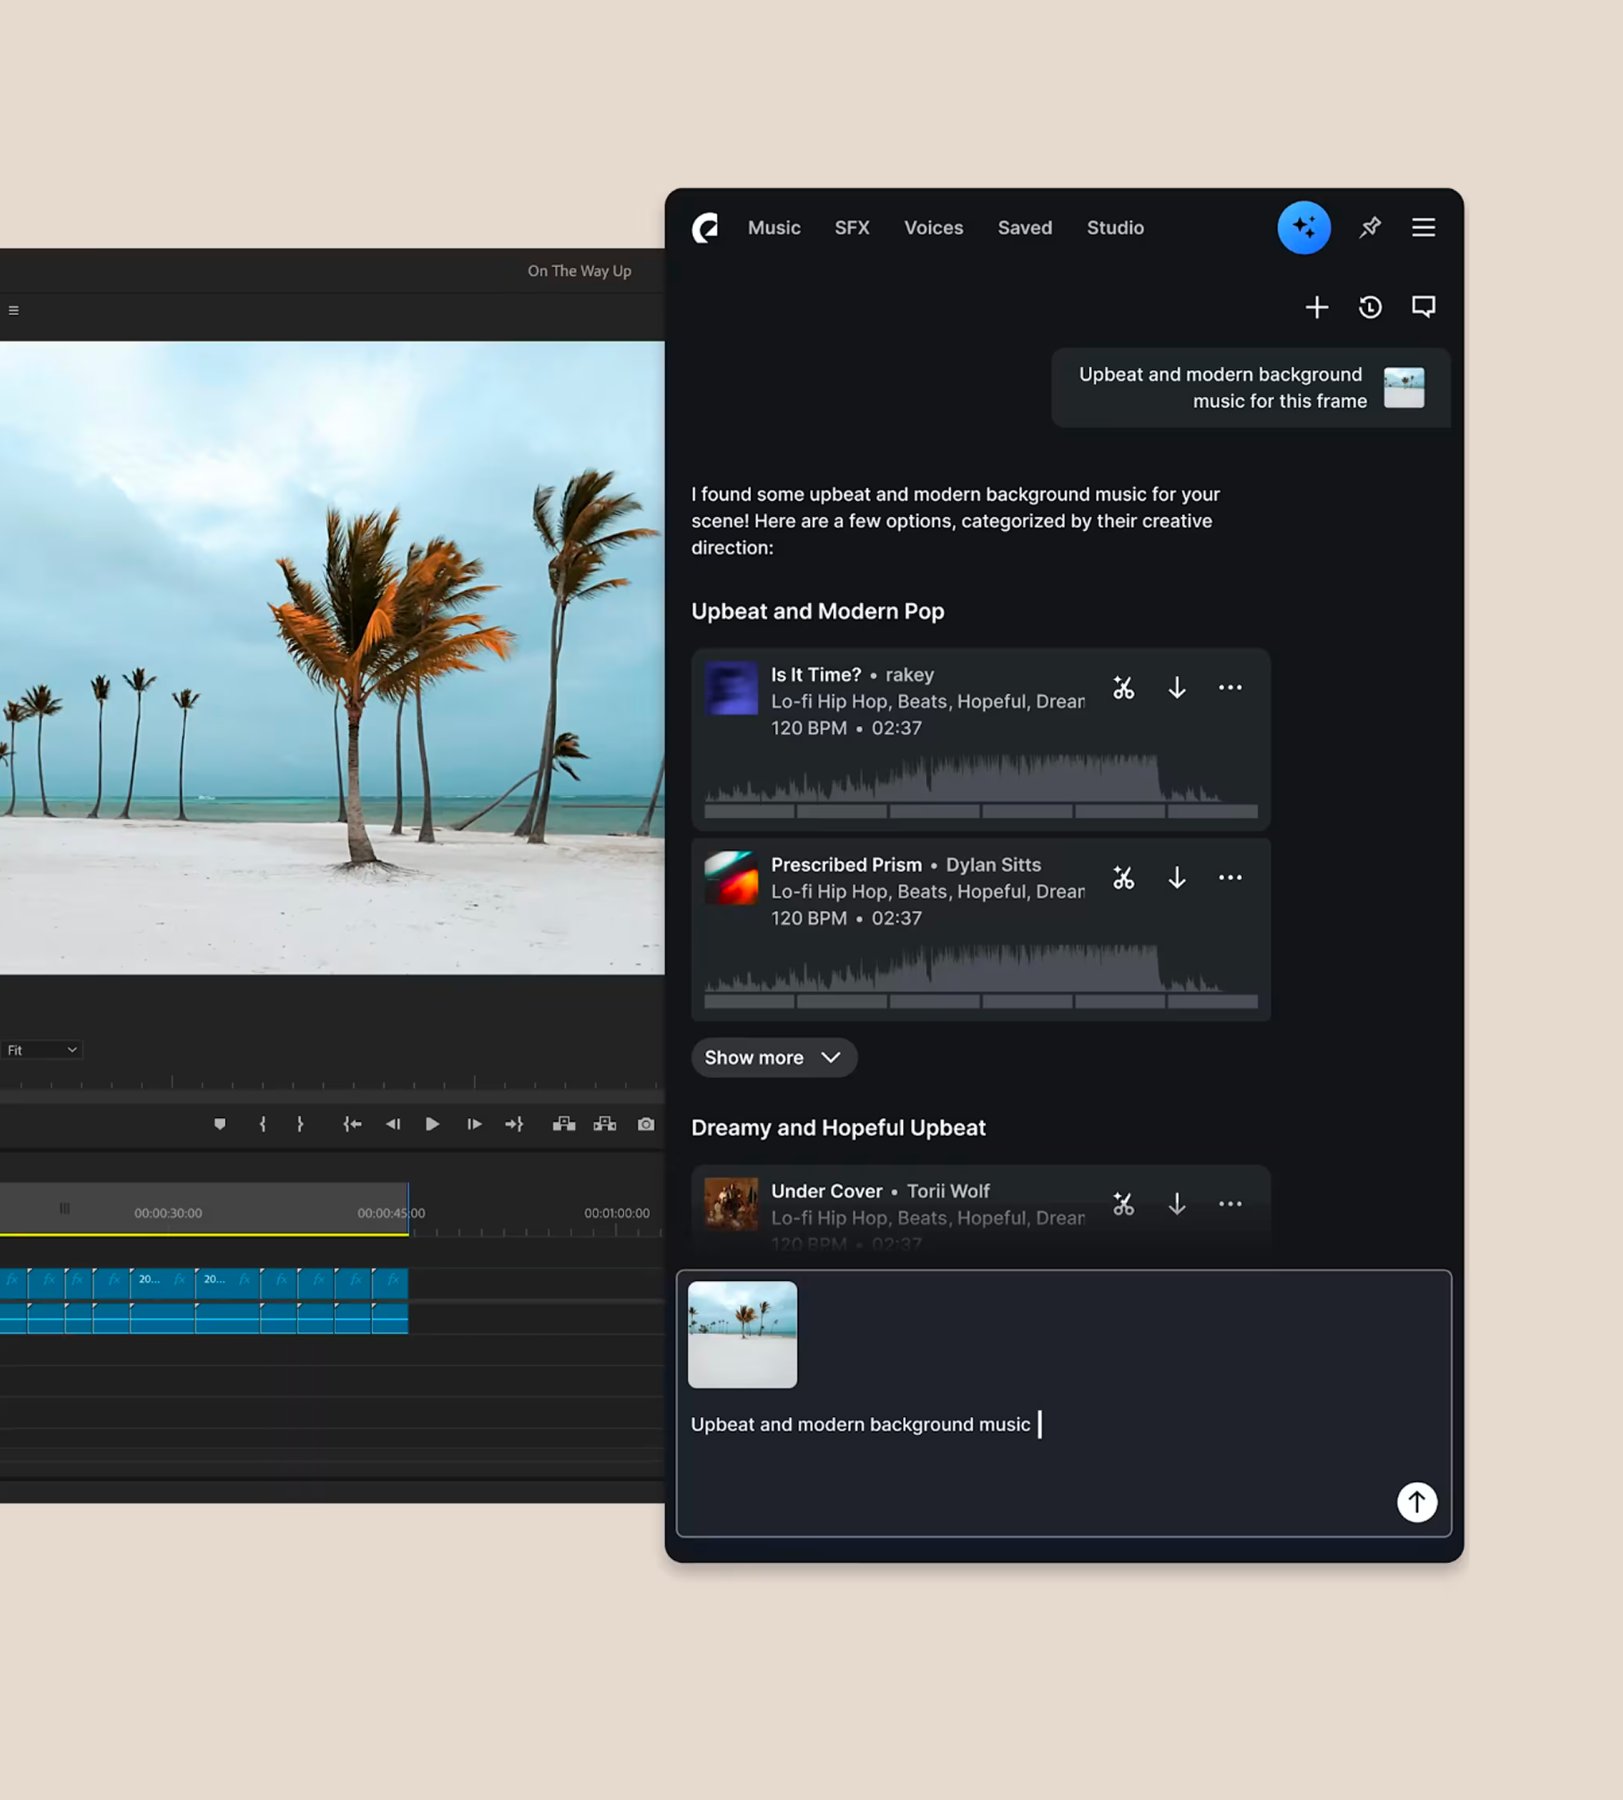Click the feedback comment icon
The height and width of the screenshot is (1800, 1623).
[1424, 307]
